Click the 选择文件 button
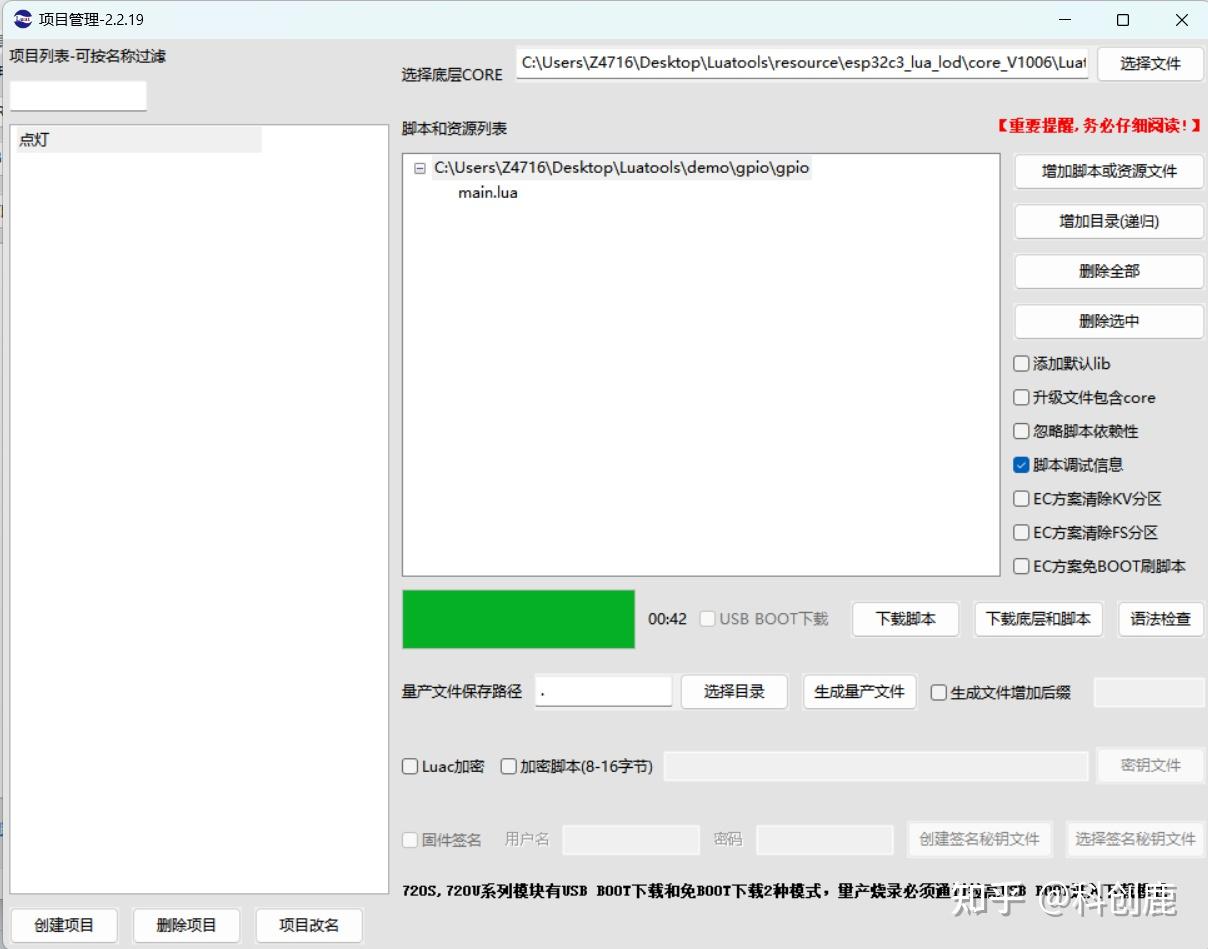Image resolution: width=1208 pixels, height=949 pixels. [1150, 64]
